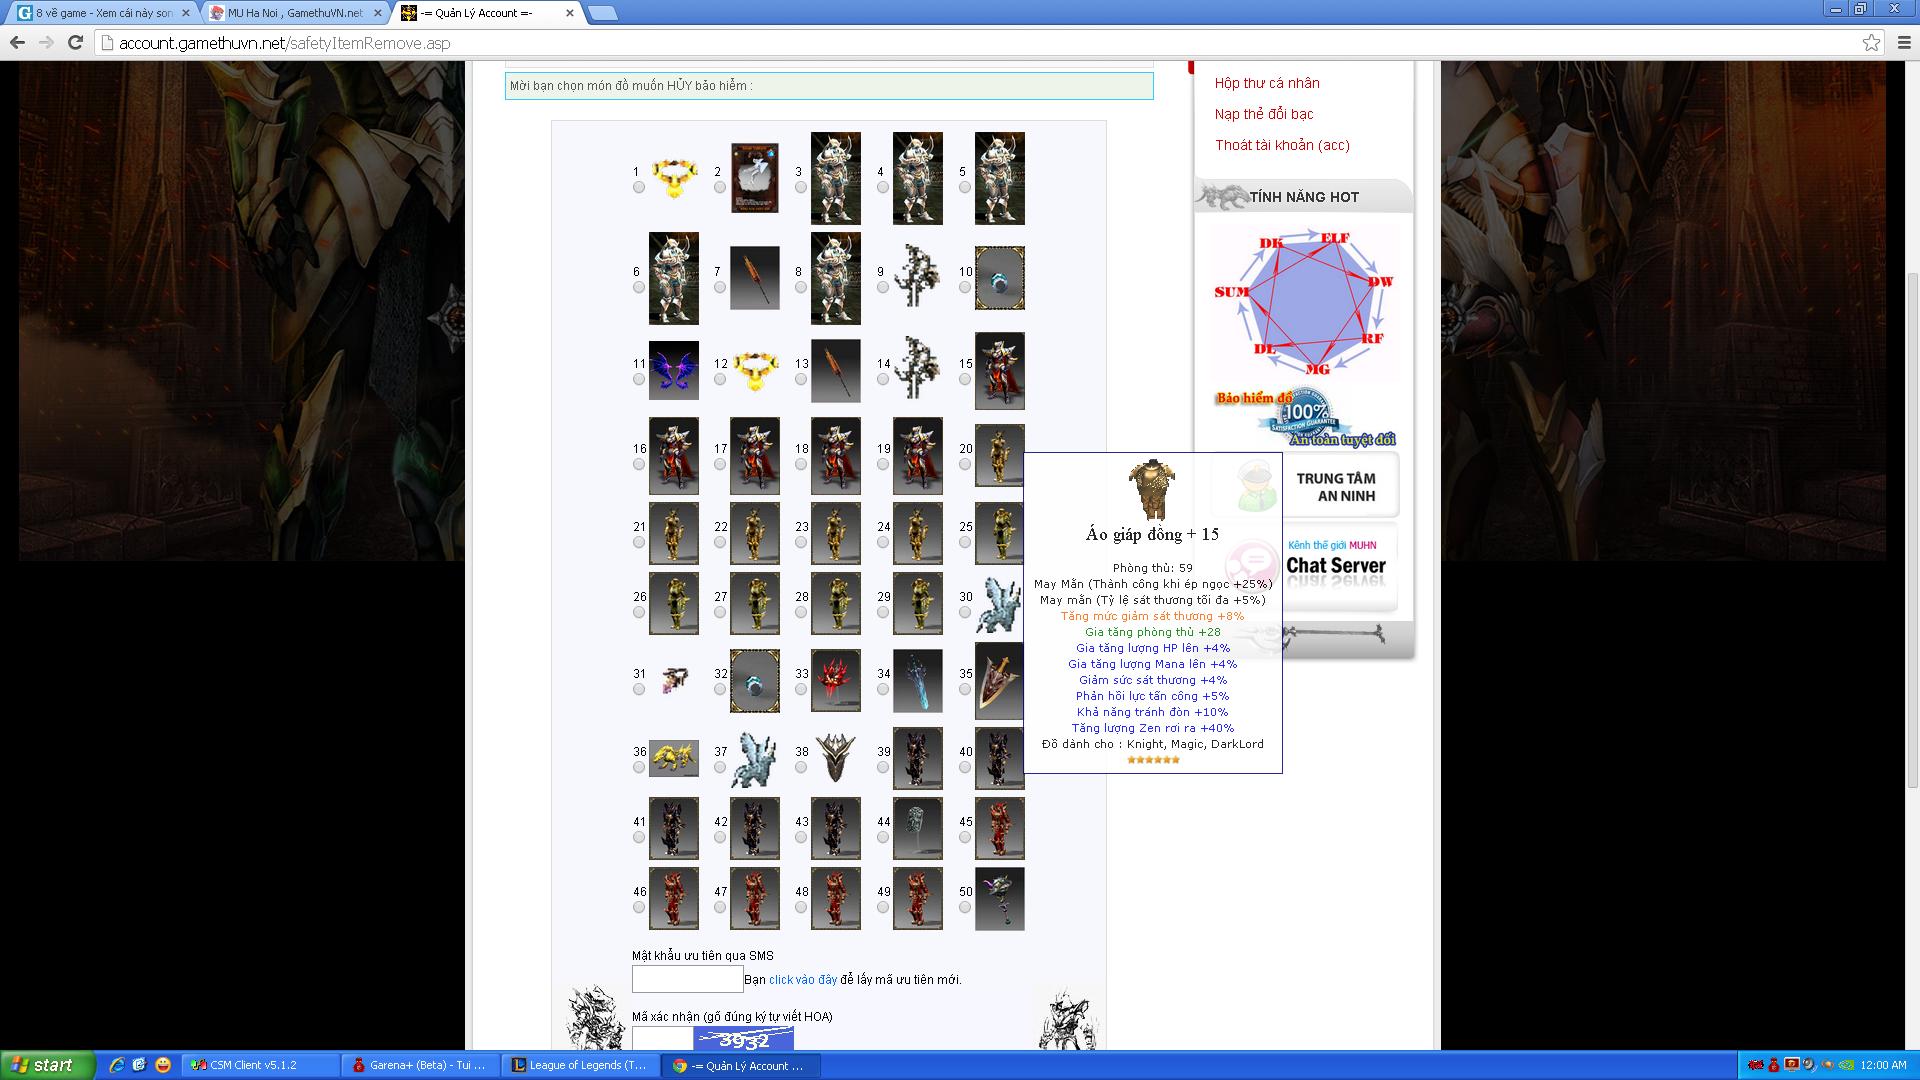Screen dimensions: 1920x1080
Task: Click the golden beast item icon 36
Action: point(673,758)
